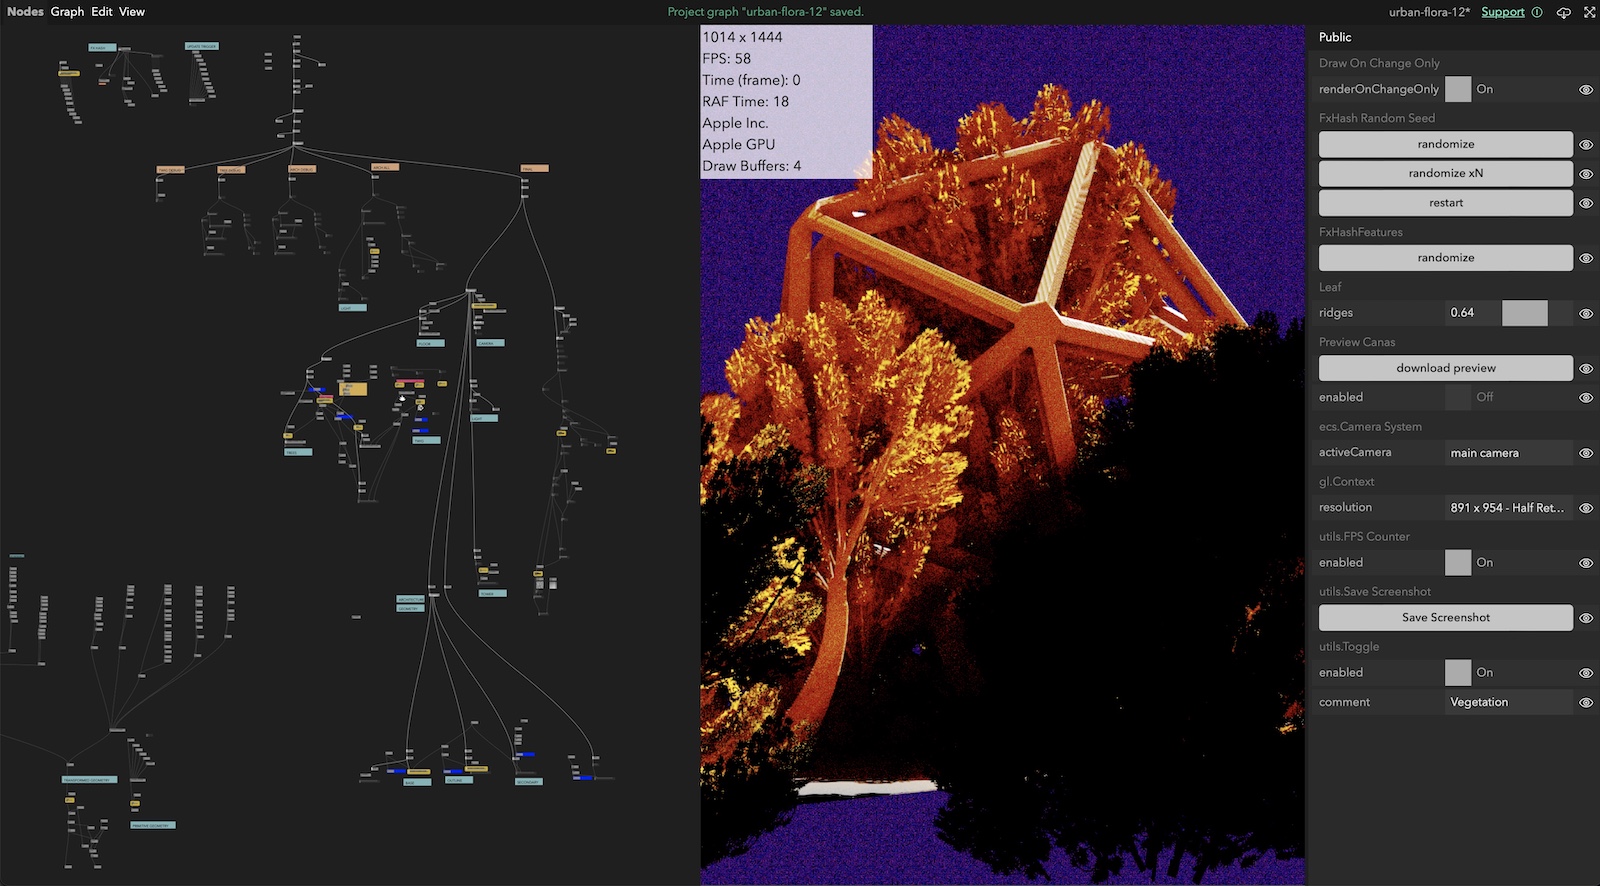
Task: Click the eye icon beside renderOnChangeOnly
Action: (x=1586, y=90)
